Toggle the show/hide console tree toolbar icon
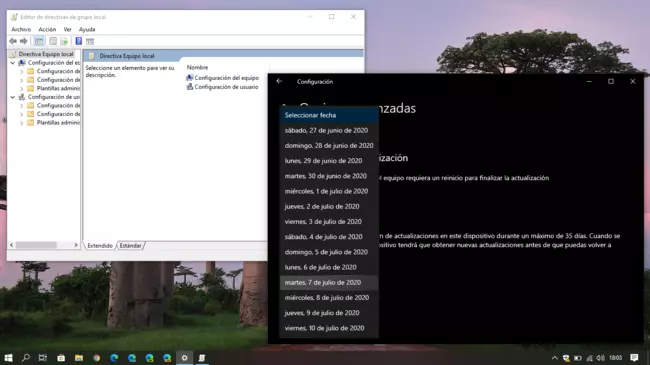 tap(39, 41)
